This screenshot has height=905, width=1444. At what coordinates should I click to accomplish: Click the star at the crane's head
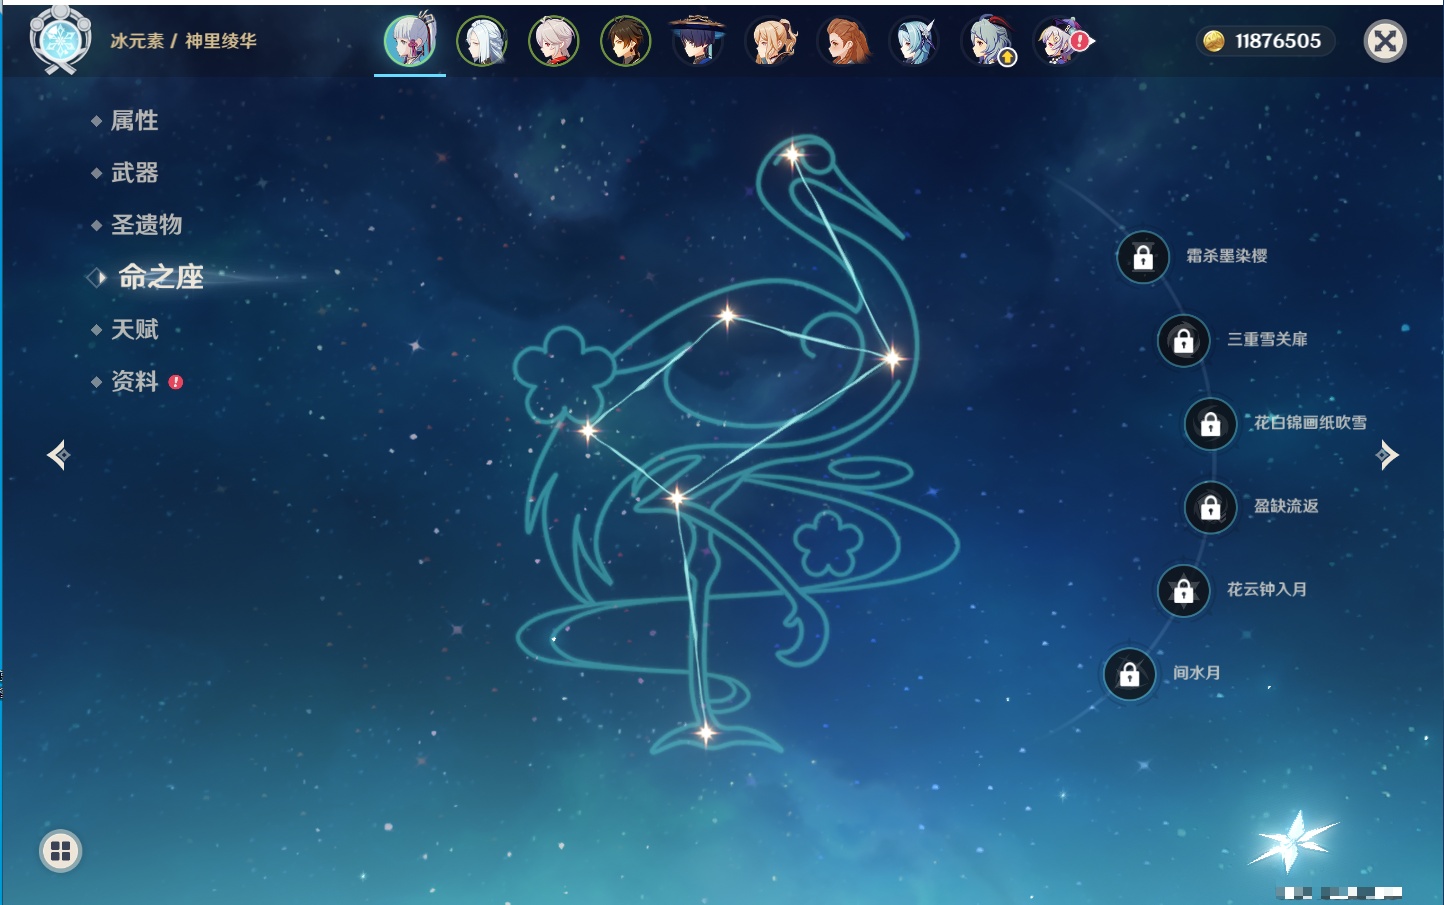[x=793, y=155]
